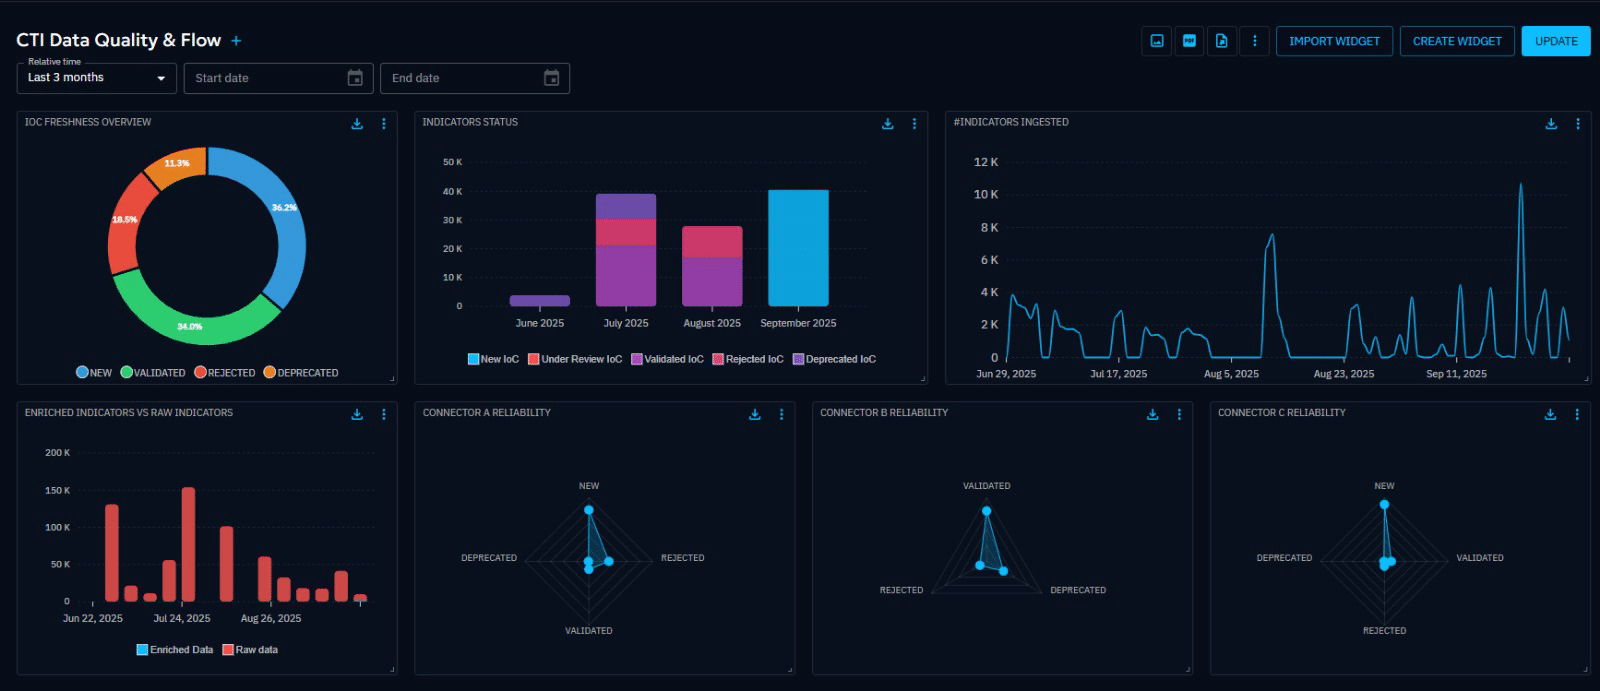The width and height of the screenshot is (1600, 691).
Task: Toggle Validated IoC legend series
Action: (x=667, y=359)
